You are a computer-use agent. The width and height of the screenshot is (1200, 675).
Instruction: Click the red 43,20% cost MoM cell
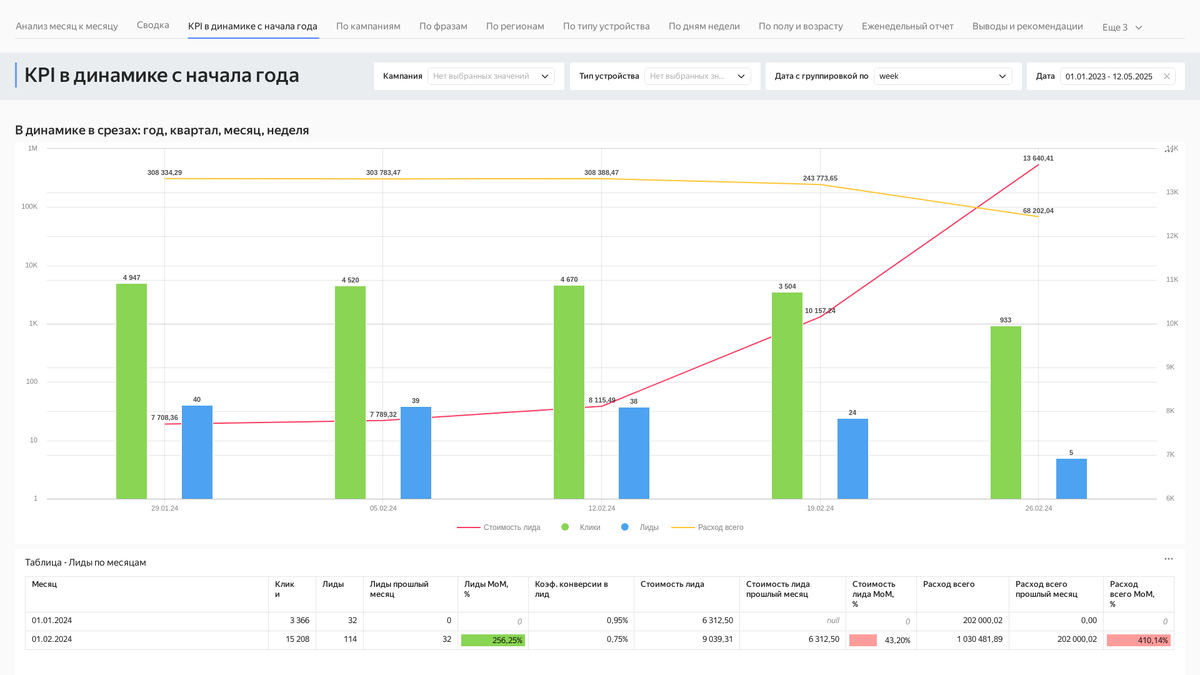(880, 640)
